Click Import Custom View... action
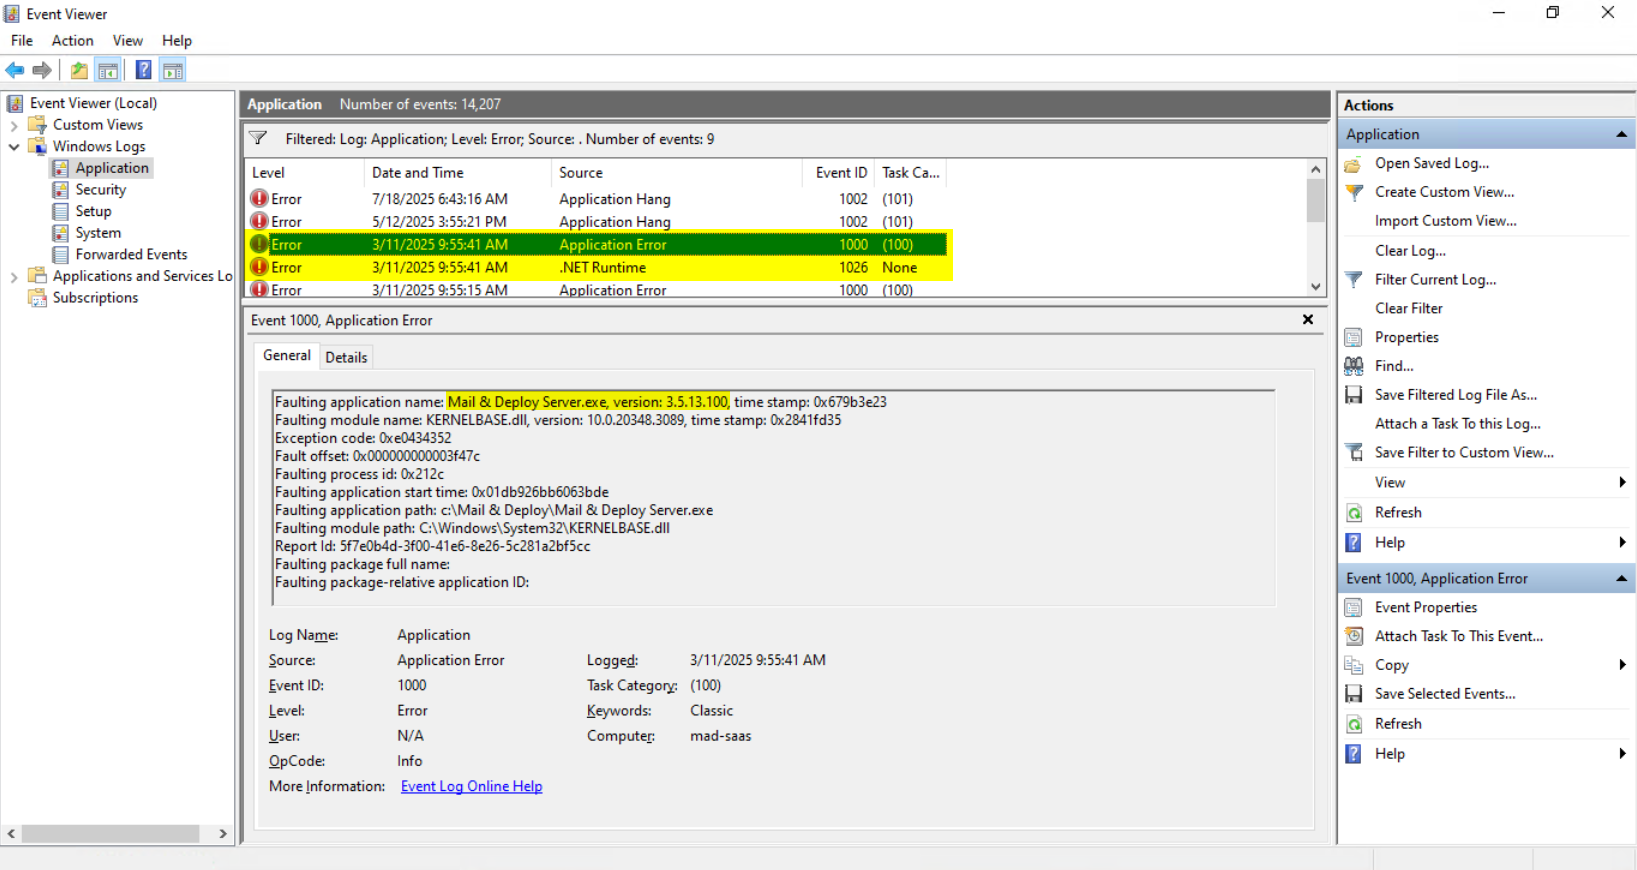Image resolution: width=1637 pixels, height=870 pixels. [1446, 221]
